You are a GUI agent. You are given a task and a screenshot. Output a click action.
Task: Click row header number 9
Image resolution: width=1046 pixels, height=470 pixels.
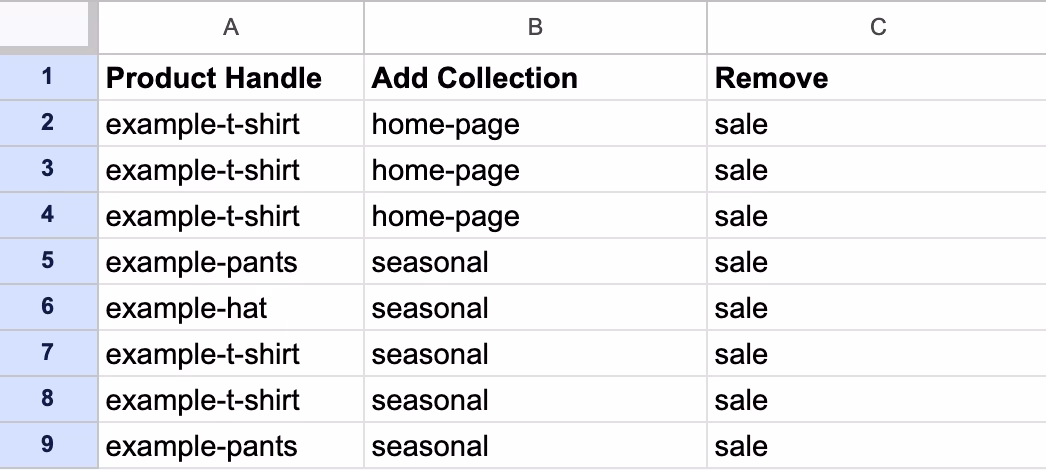tap(48, 445)
